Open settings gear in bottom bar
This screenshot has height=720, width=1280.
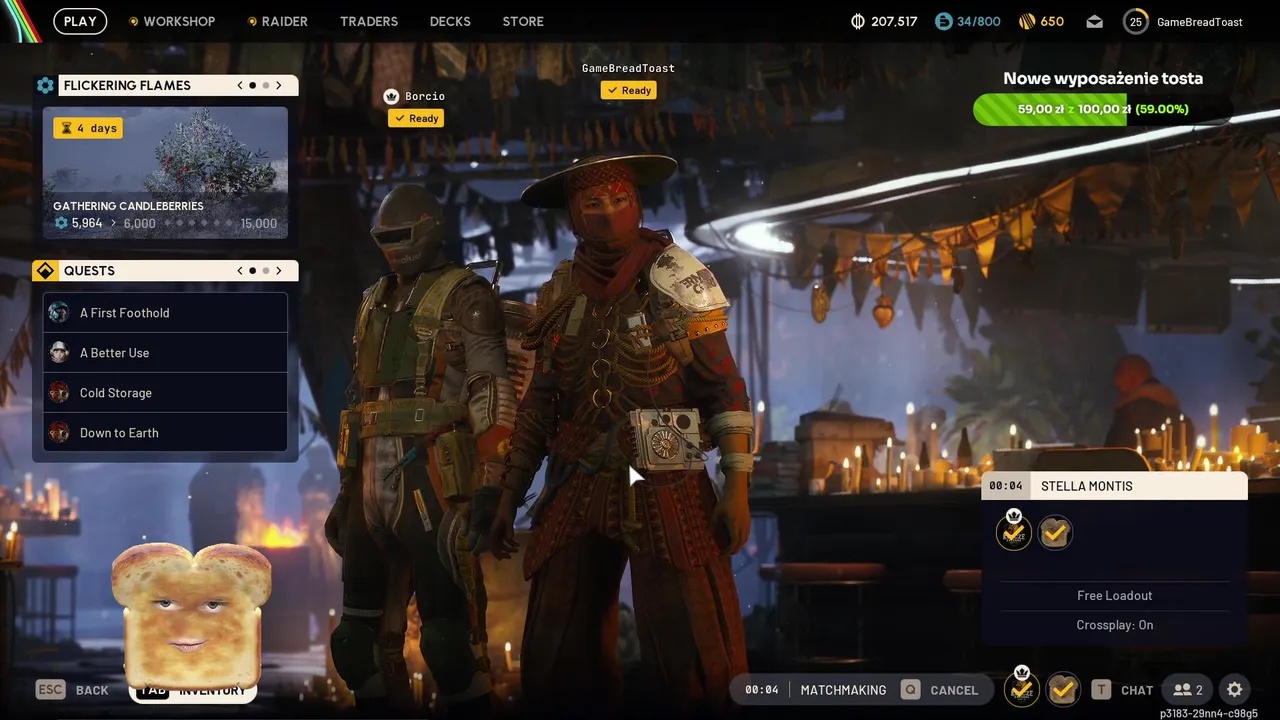coord(1235,690)
